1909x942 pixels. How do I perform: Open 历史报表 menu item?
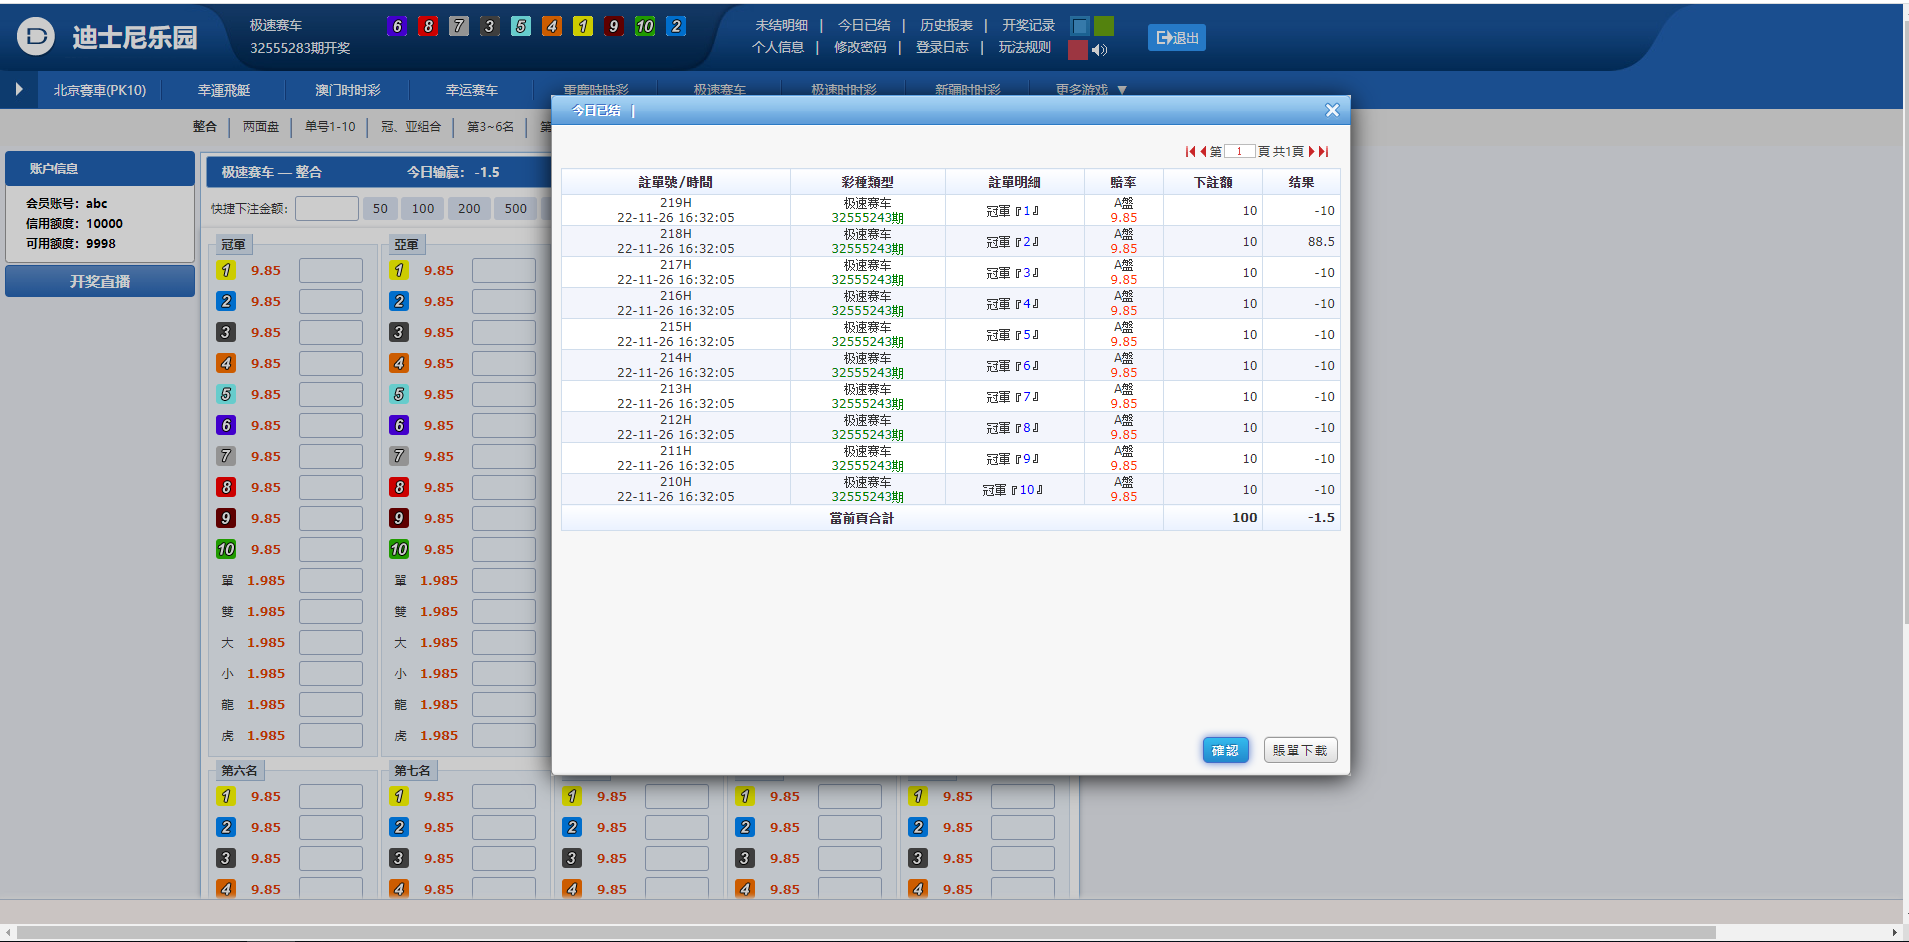click(946, 25)
